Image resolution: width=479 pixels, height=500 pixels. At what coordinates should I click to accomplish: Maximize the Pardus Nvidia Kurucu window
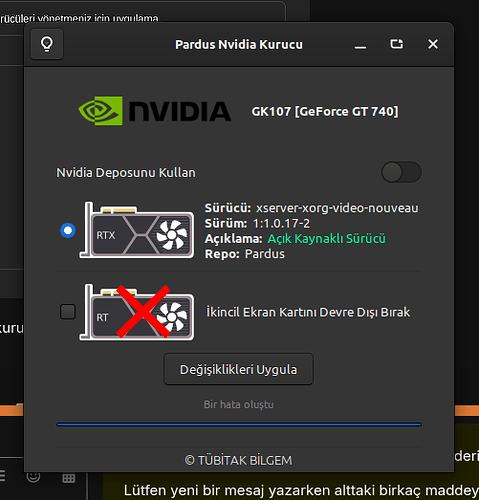397,44
